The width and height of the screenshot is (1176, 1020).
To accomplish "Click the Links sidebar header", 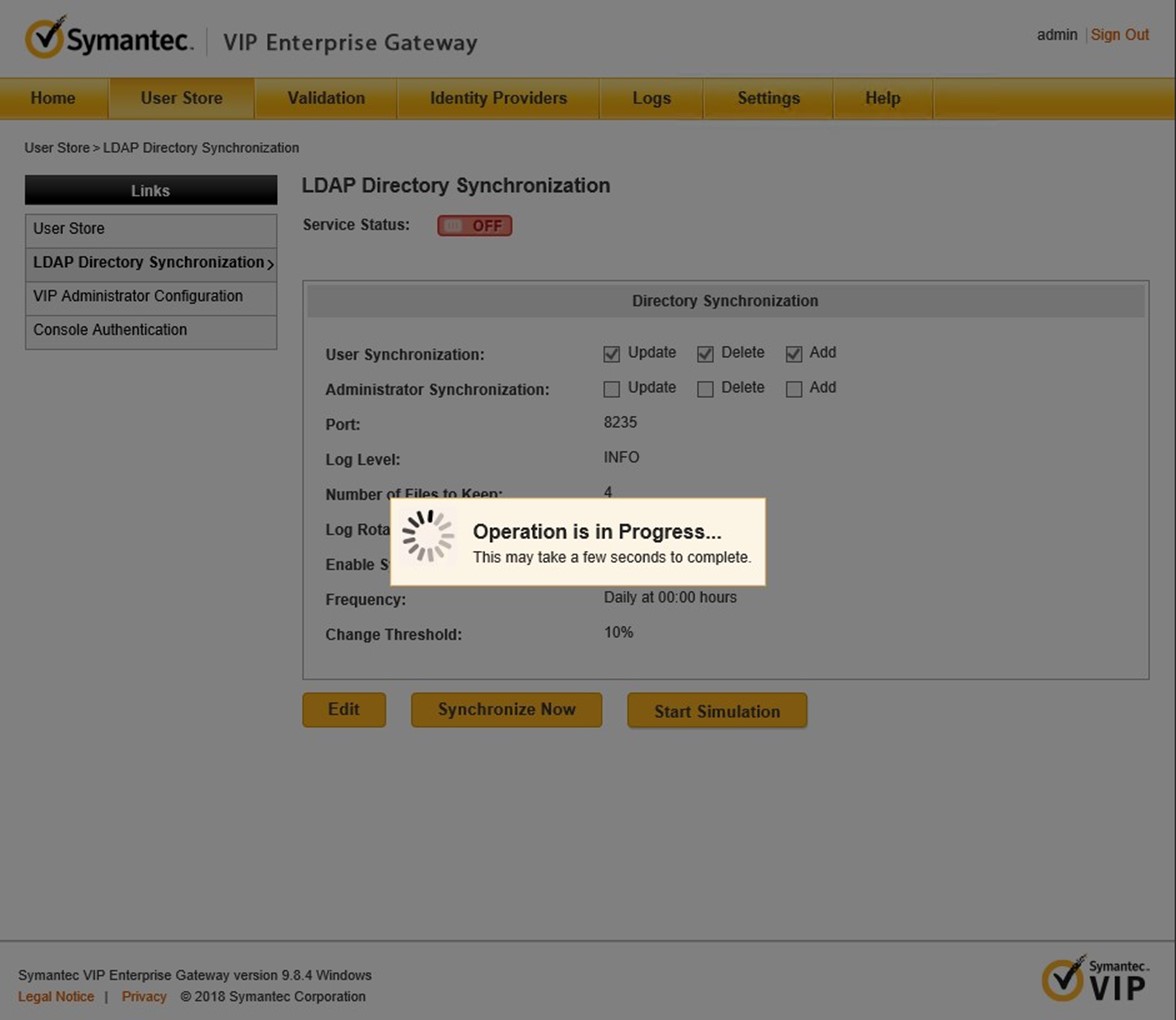I will [151, 190].
